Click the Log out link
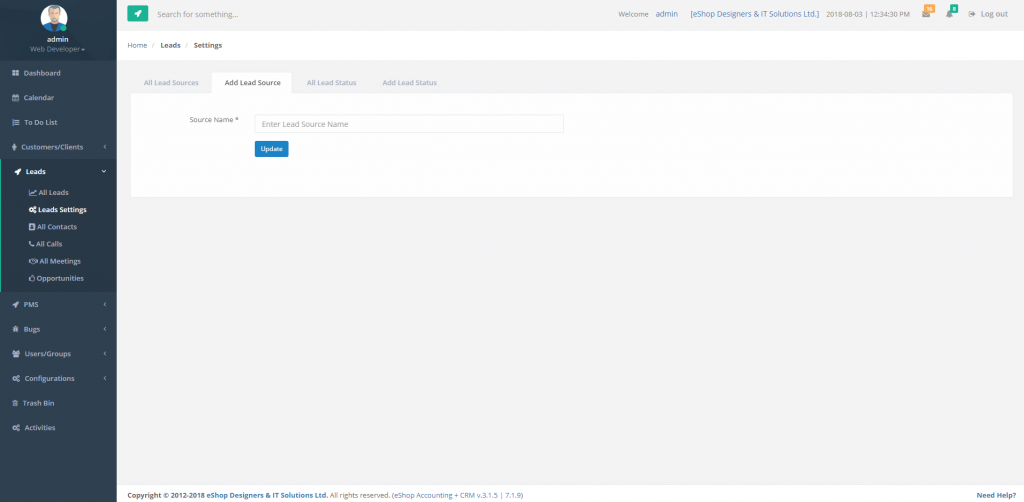Image resolution: width=1024 pixels, height=502 pixels. [x=988, y=14]
